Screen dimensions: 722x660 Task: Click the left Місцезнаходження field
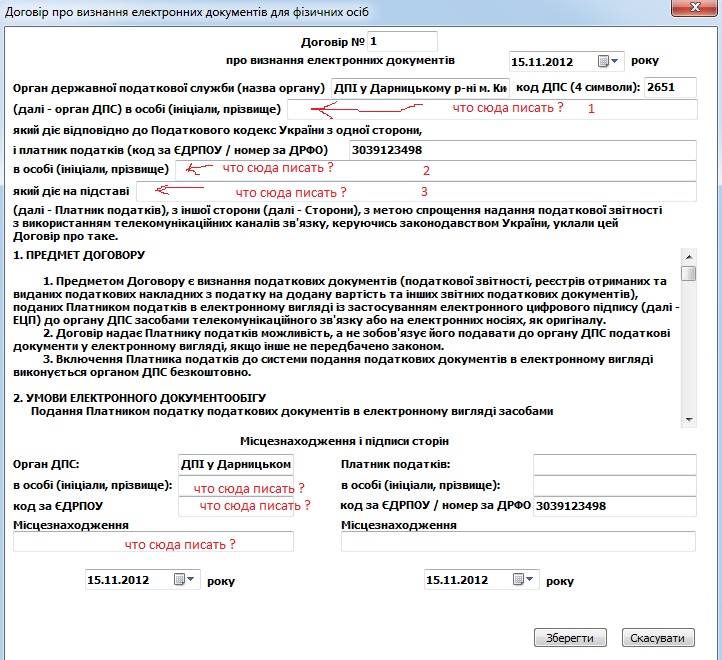click(153, 542)
